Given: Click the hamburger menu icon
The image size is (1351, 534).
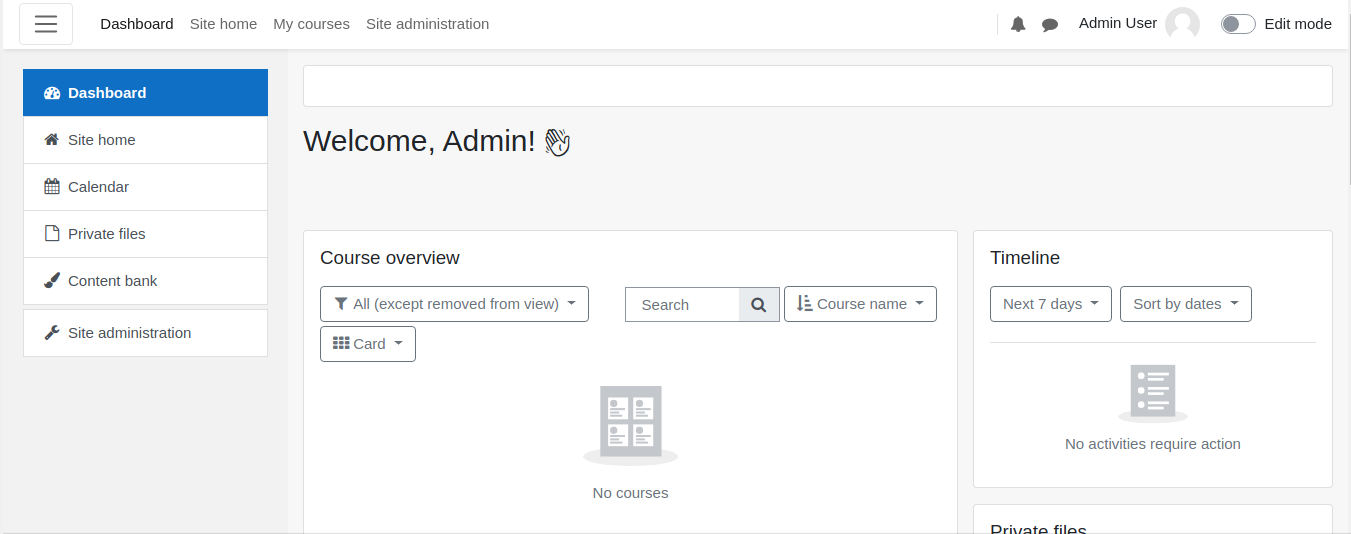Looking at the screenshot, I should coord(46,24).
